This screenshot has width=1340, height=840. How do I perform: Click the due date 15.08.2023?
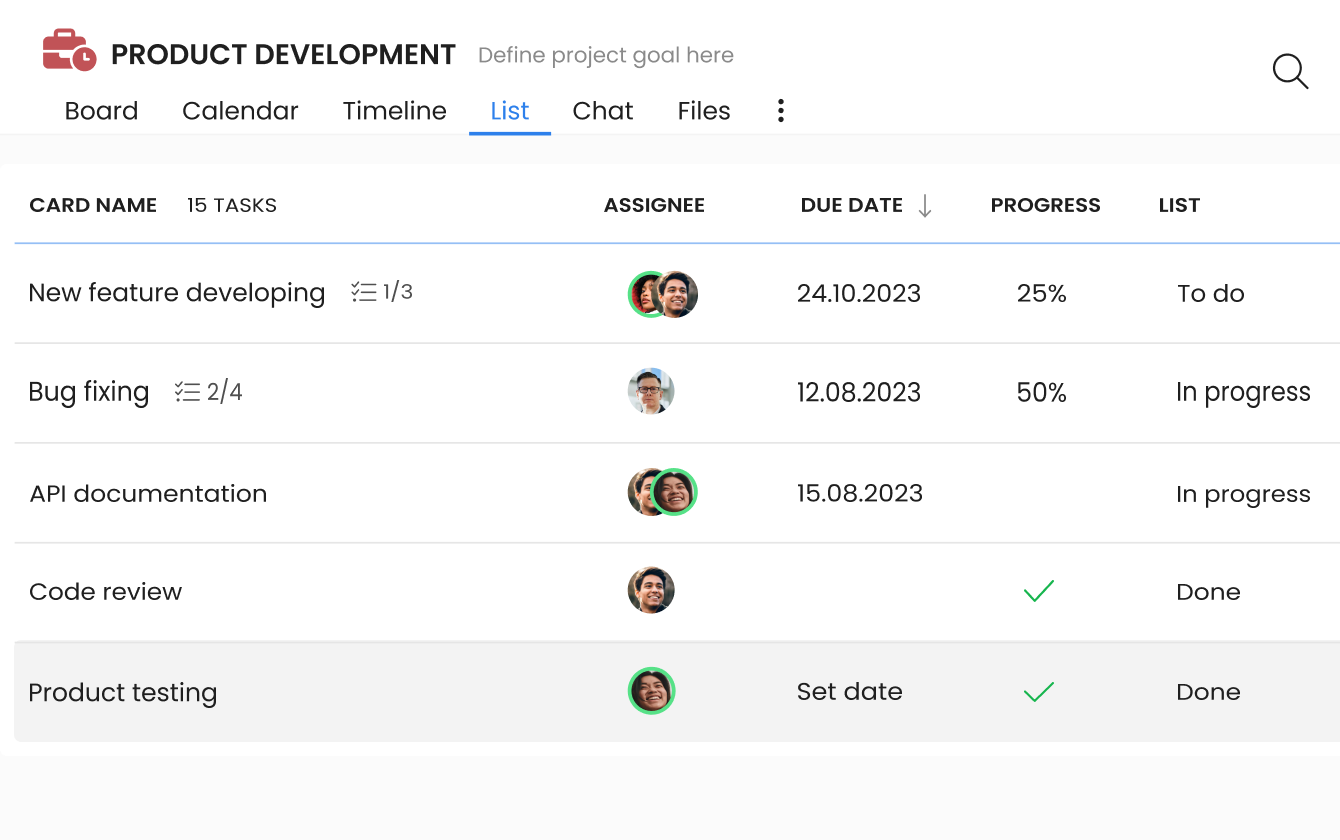pyautogui.click(x=860, y=493)
